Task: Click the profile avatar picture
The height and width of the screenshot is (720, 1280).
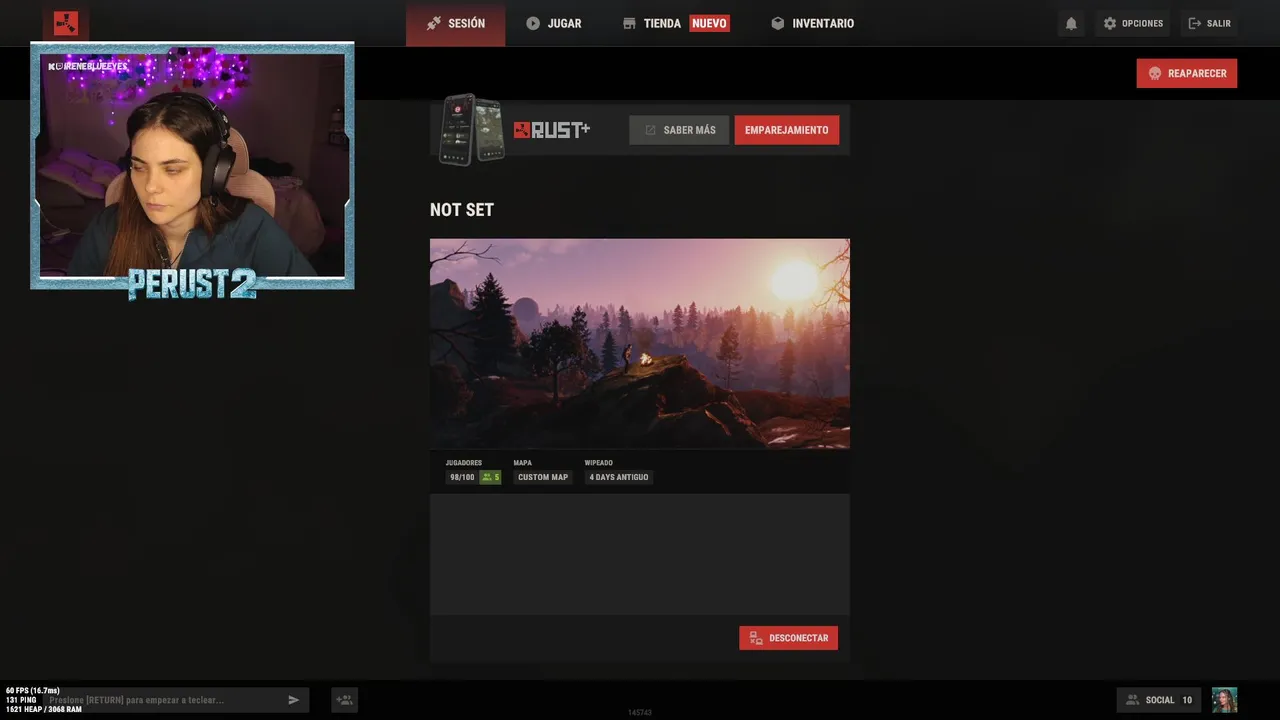Action: click(x=1224, y=700)
